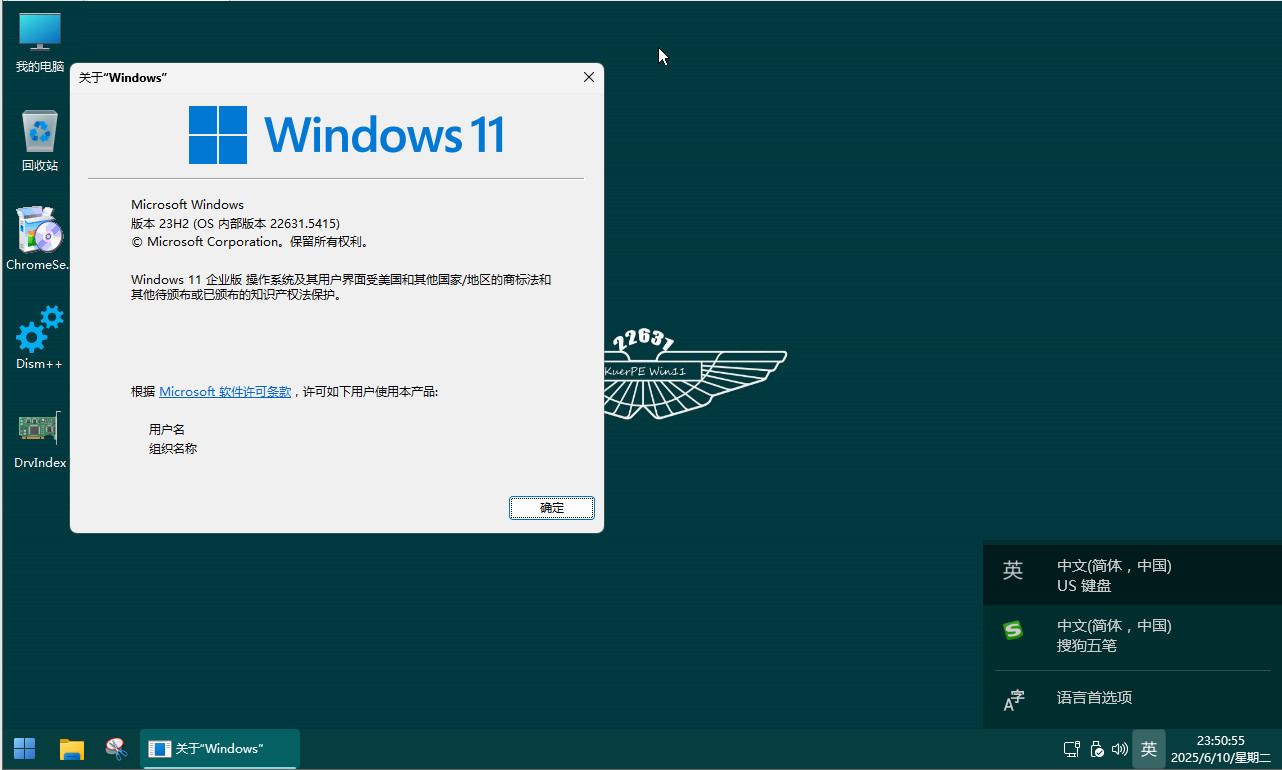The image size is (1282, 770).
Task: Click the © Microsoft Corporation copyright line
Action: (250, 242)
